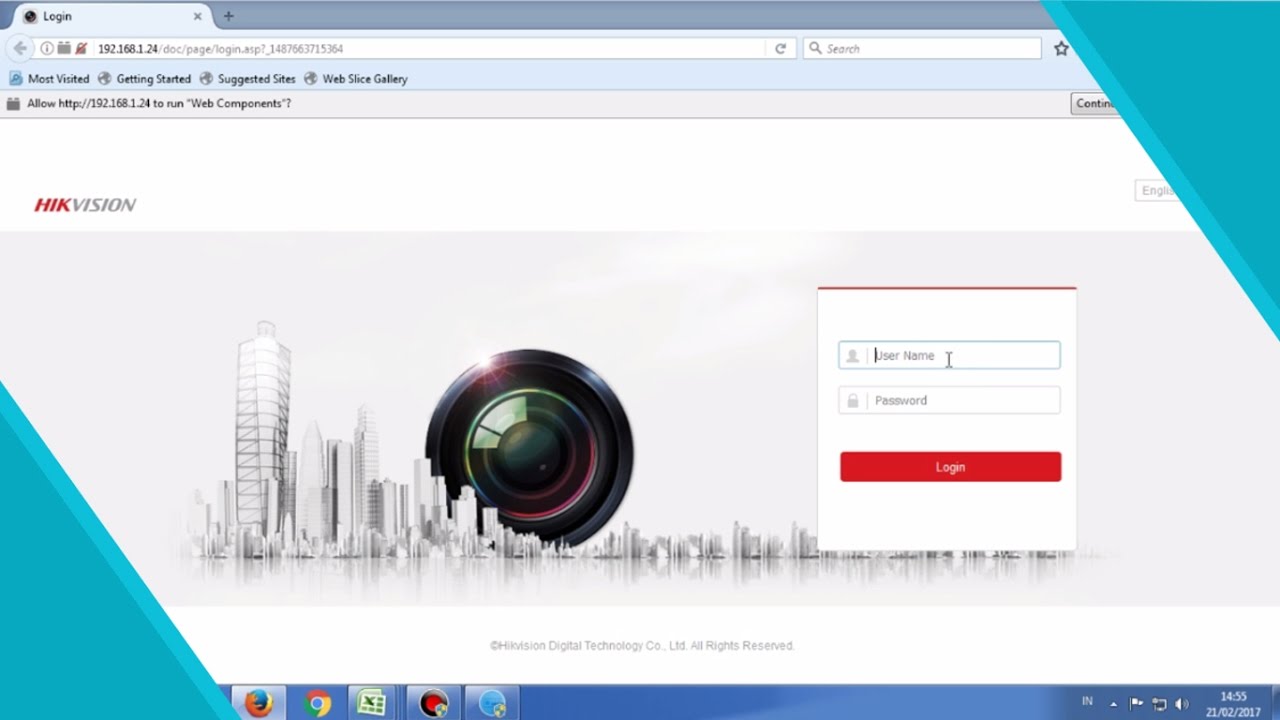Open a new tab with the plus button
Image resolution: width=1280 pixels, height=720 pixels.
(228, 16)
